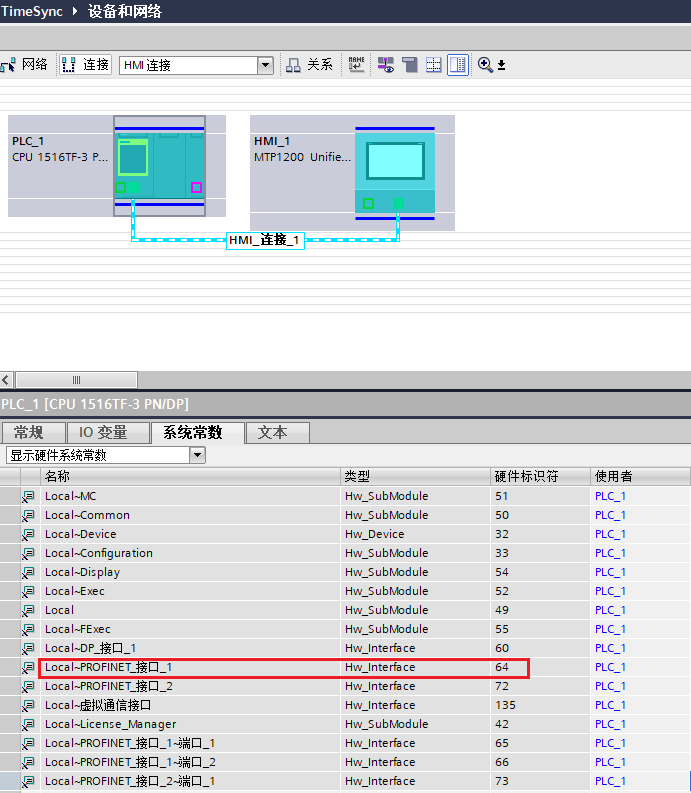Select the Local~虚拟通信接口 name cell
The height and width of the screenshot is (793, 691).
pyautogui.click(x=190, y=705)
